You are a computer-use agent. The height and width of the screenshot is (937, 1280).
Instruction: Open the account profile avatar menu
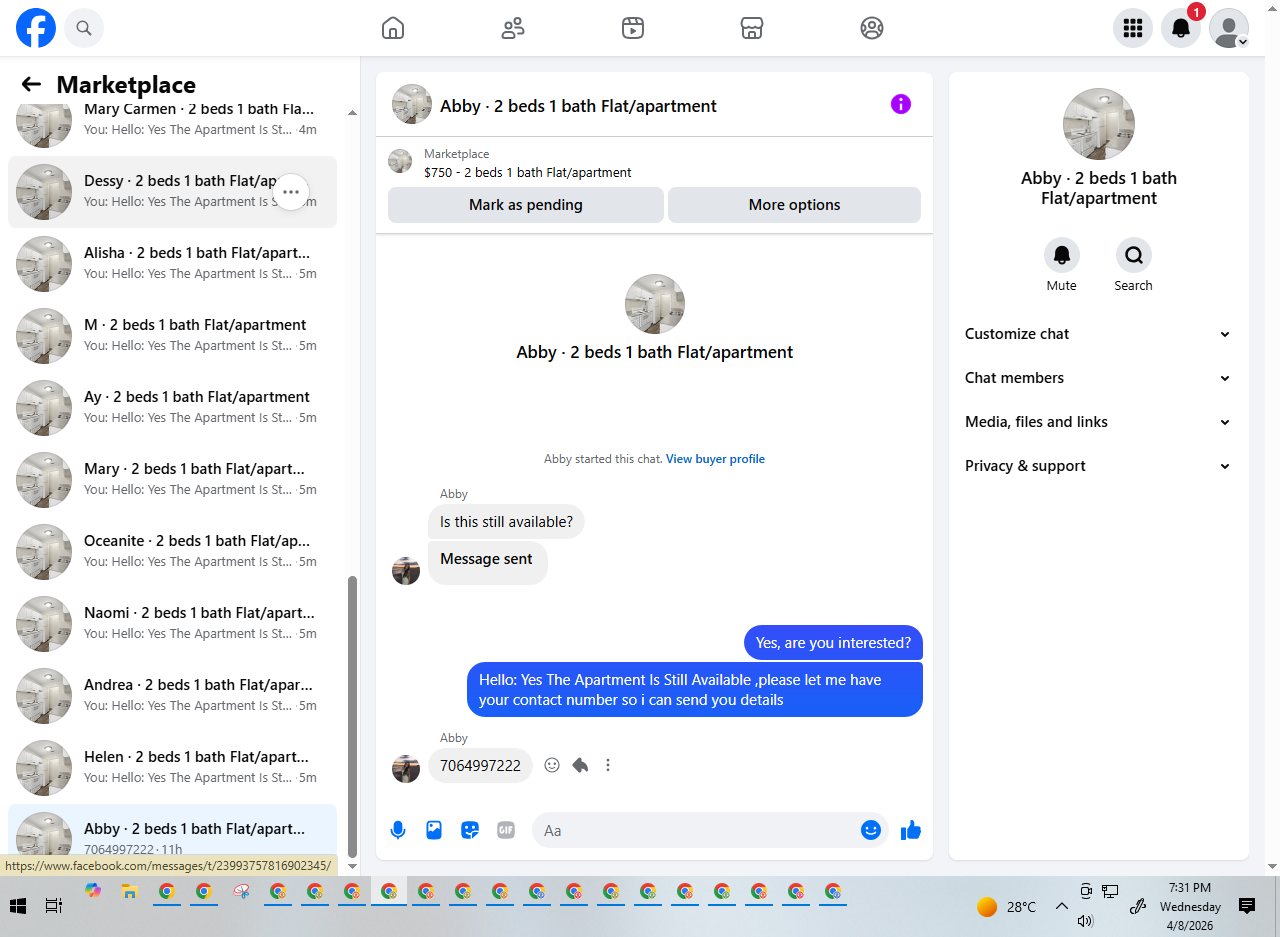[1229, 28]
